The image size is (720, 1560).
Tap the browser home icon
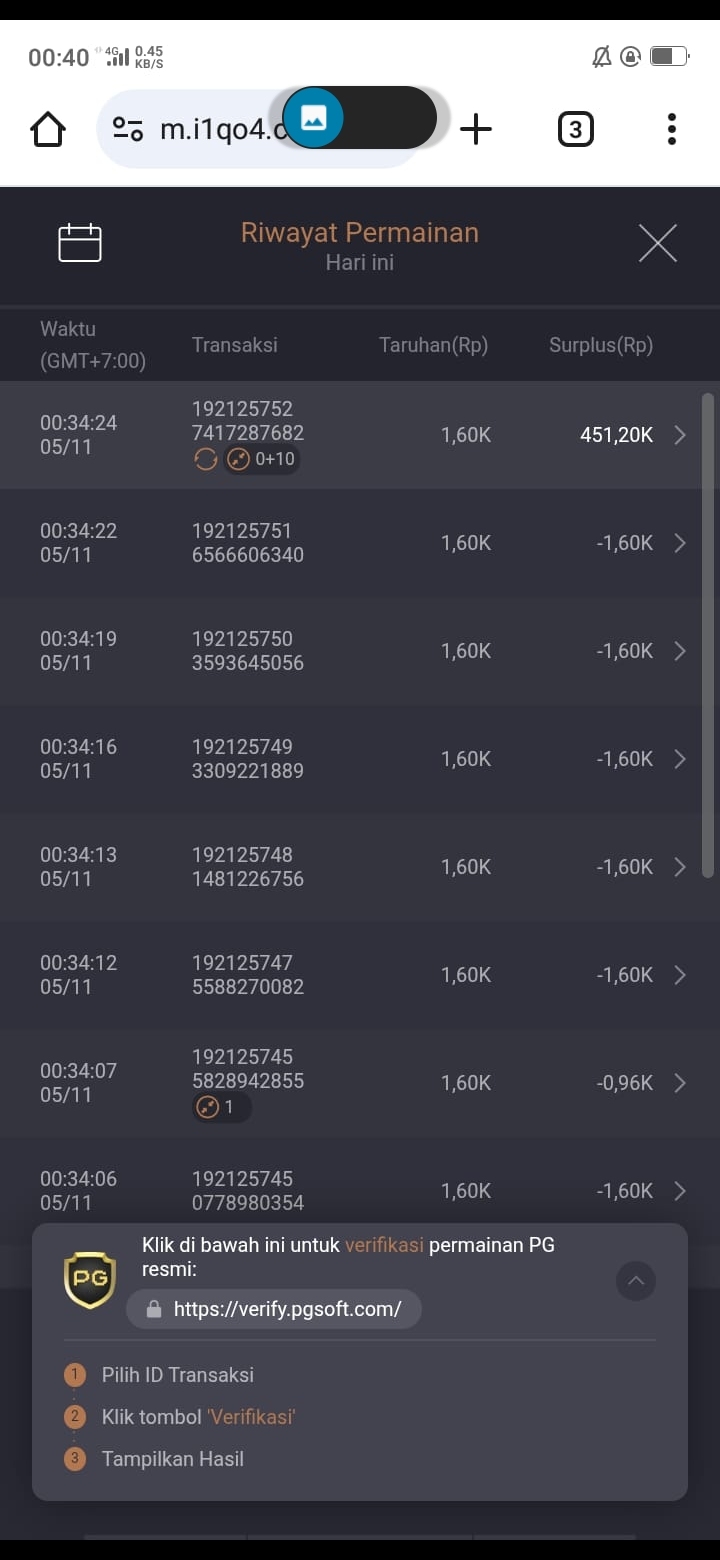pyautogui.click(x=48, y=129)
